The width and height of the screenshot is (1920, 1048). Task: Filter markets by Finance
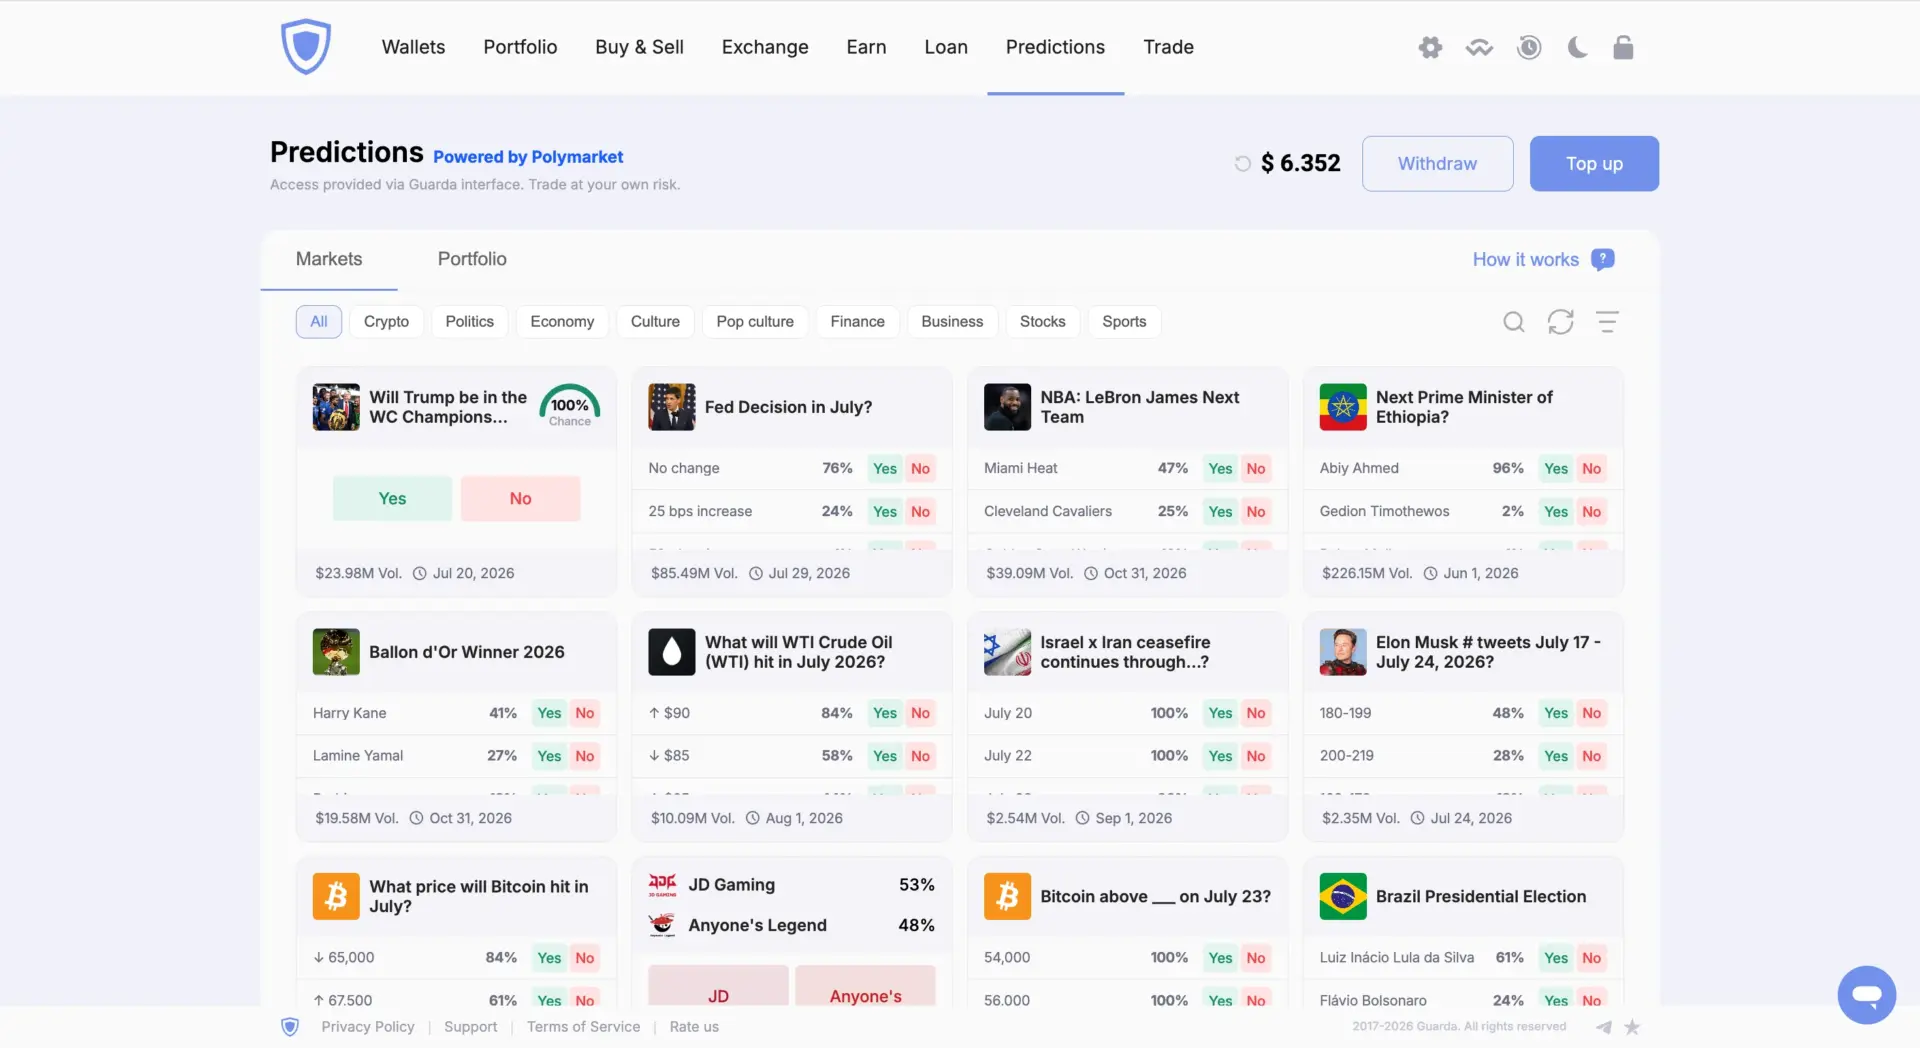857,321
